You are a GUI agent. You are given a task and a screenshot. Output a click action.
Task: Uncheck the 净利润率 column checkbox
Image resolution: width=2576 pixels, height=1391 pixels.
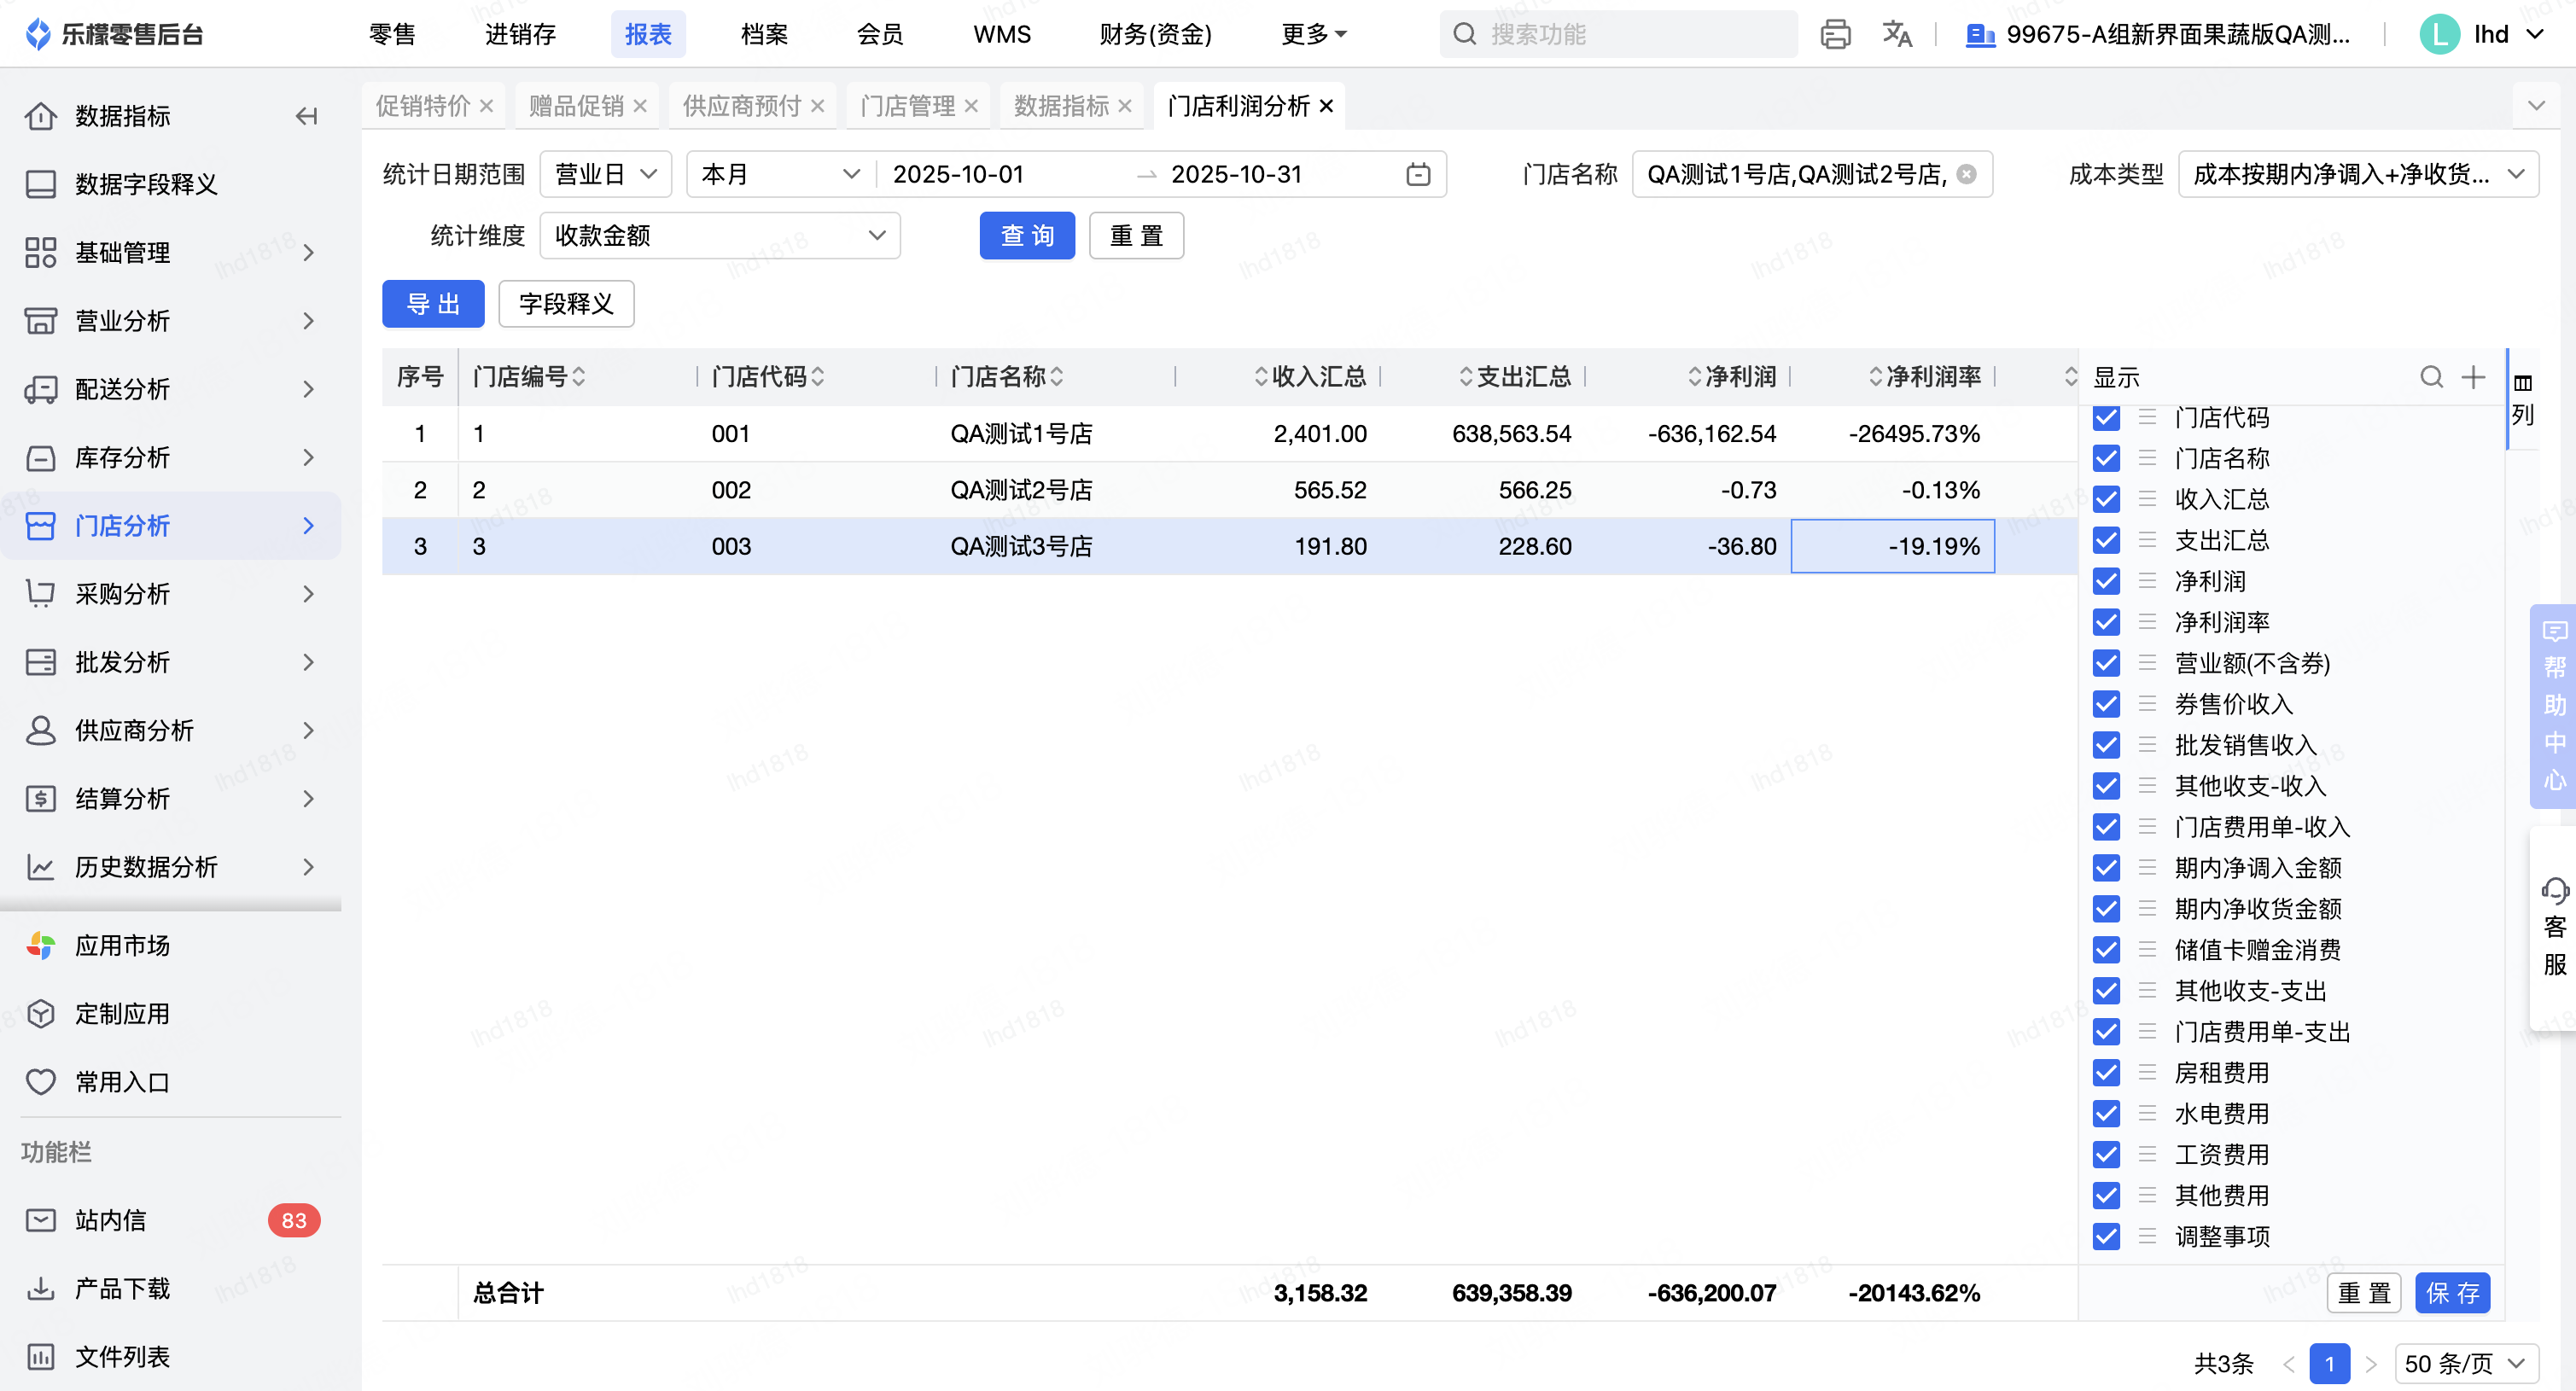point(2106,622)
